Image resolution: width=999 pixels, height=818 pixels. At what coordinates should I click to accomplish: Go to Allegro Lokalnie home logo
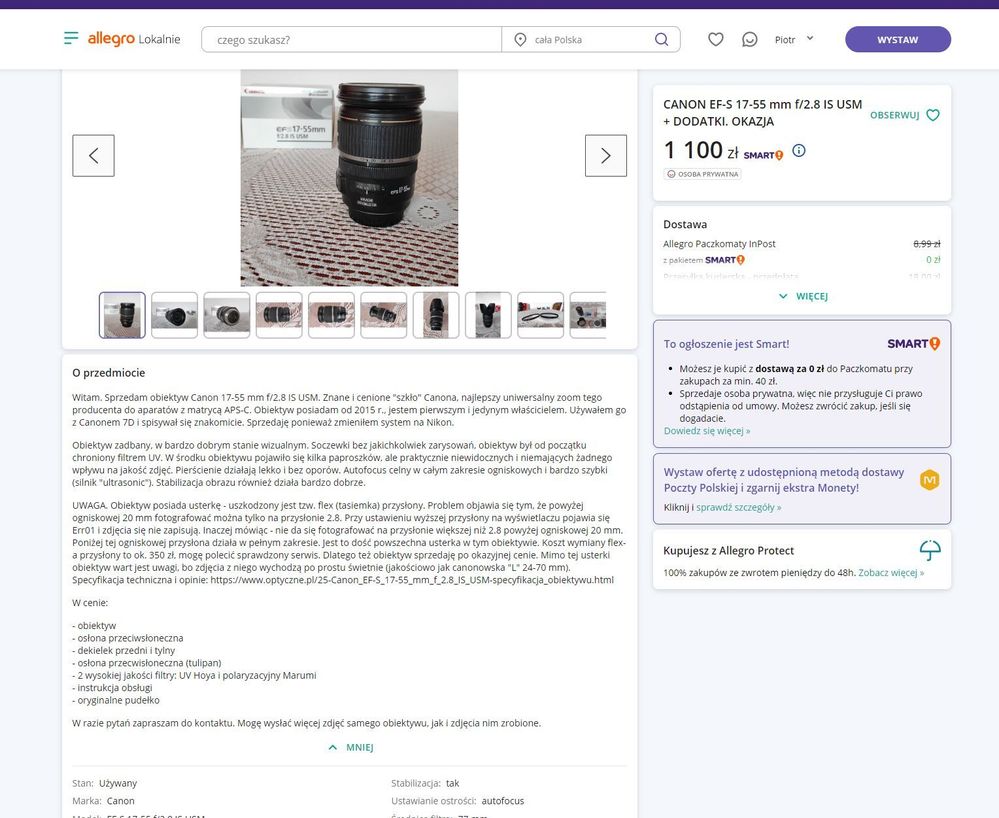133,39
